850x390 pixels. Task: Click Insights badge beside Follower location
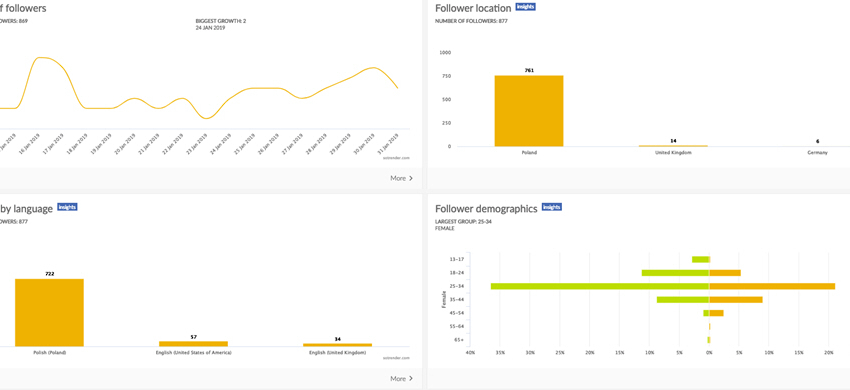pos(526,7)
